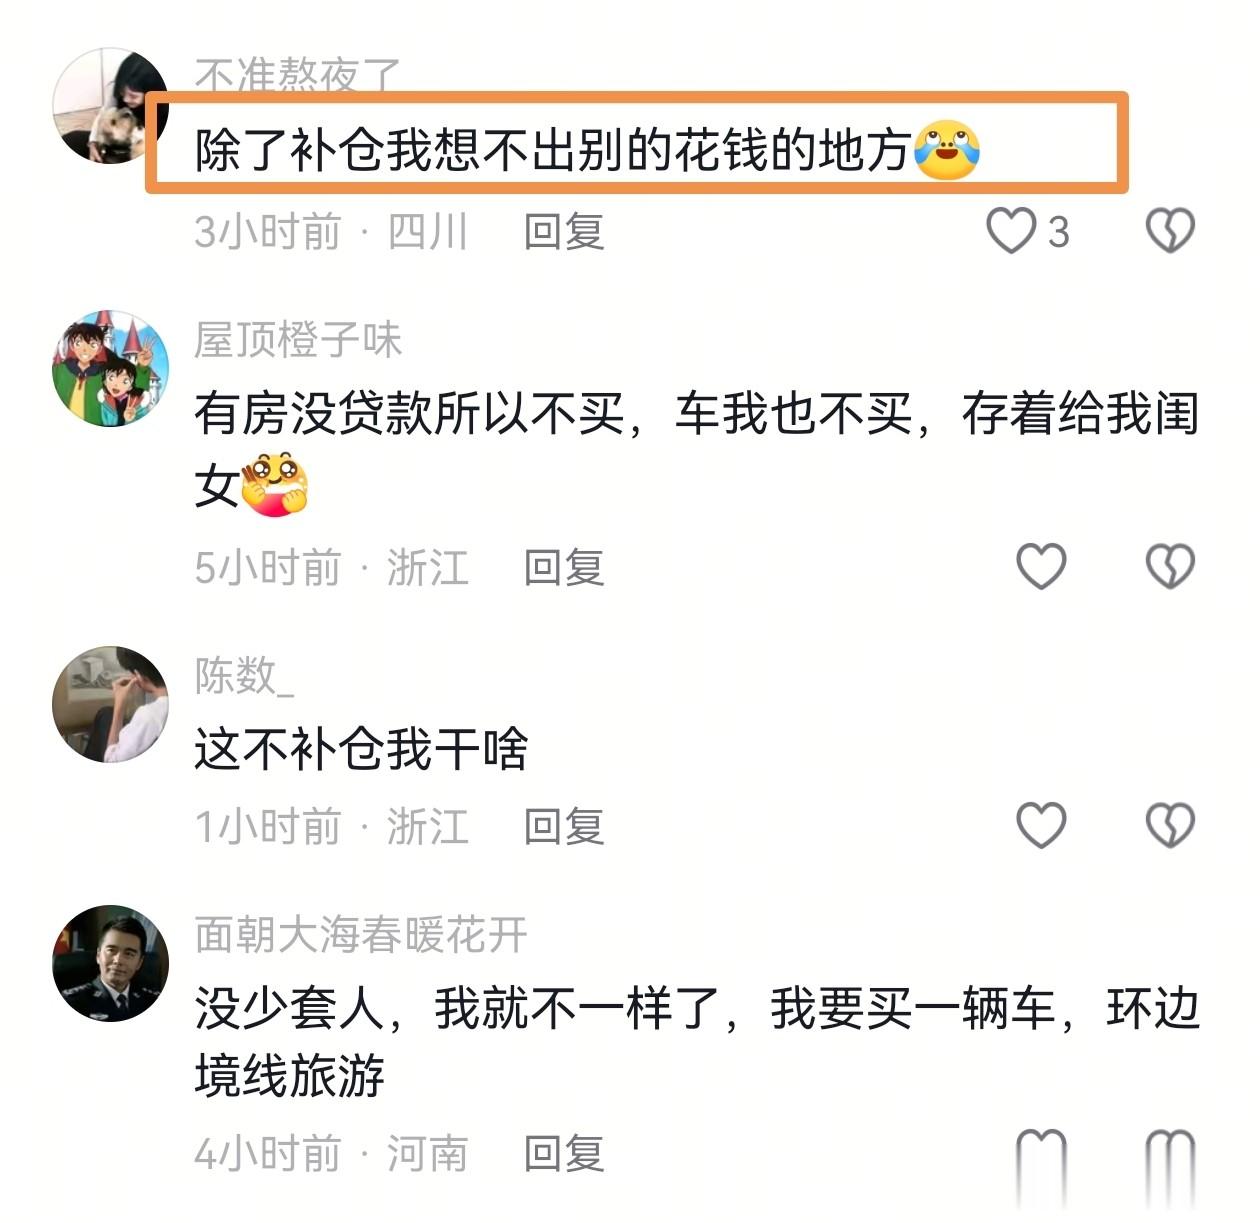
Task: Dislike 陈数_'s comment
Action: click(x=1170, y=826)
